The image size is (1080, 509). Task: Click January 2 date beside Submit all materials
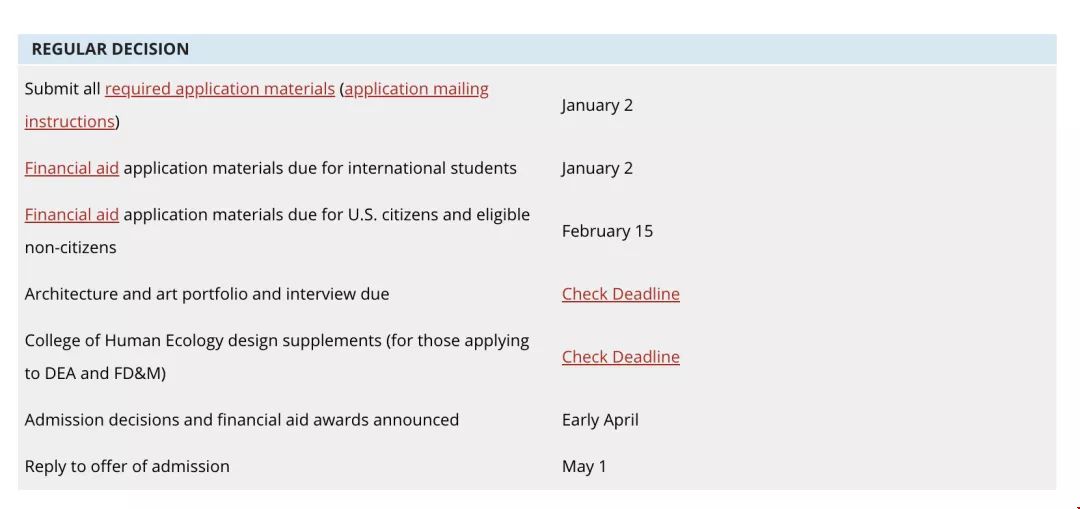tap(597, 105)
